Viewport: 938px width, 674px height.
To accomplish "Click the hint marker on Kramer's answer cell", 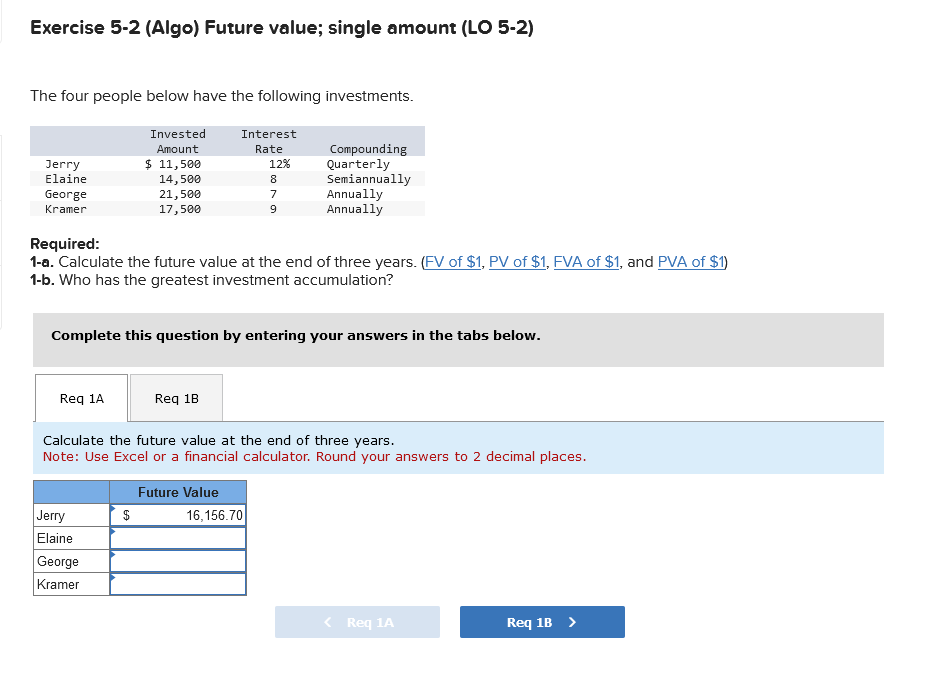I will 115,579.
